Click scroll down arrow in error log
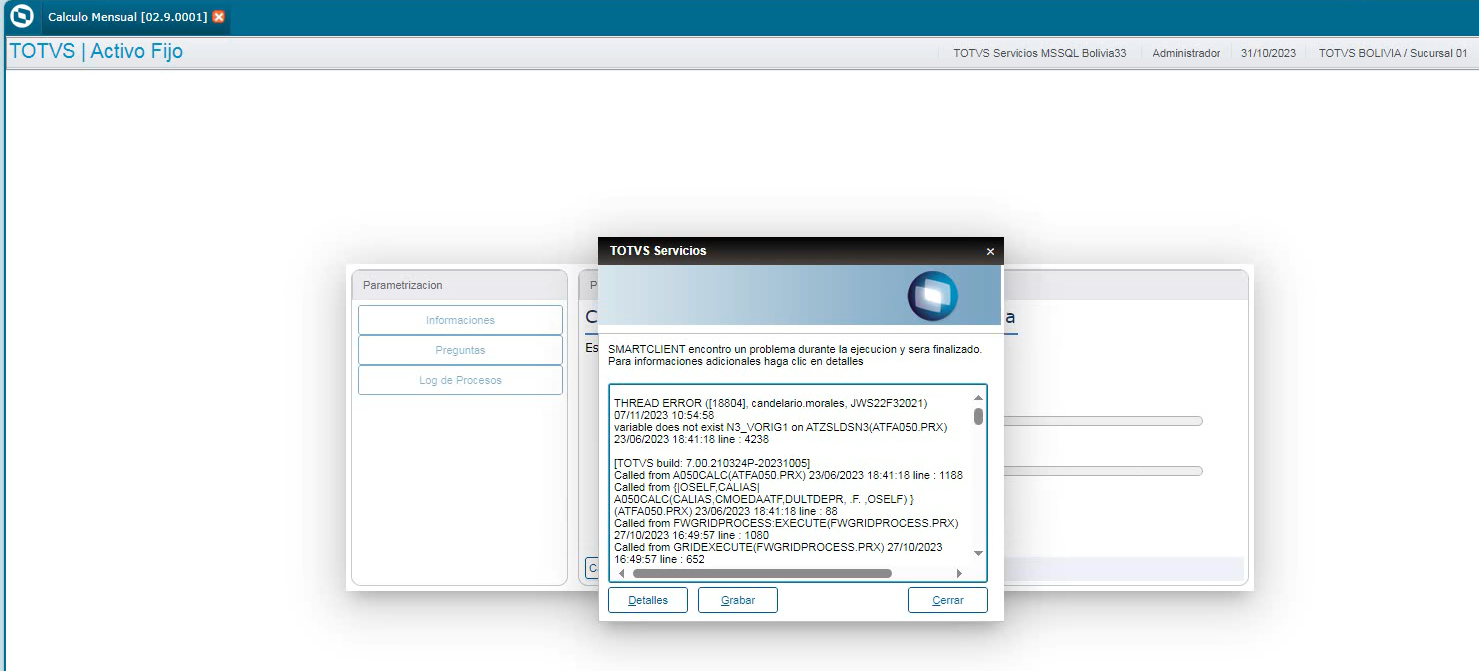Image resolution: width=1479 pixels, height=671 pixels. pos(978,553)
